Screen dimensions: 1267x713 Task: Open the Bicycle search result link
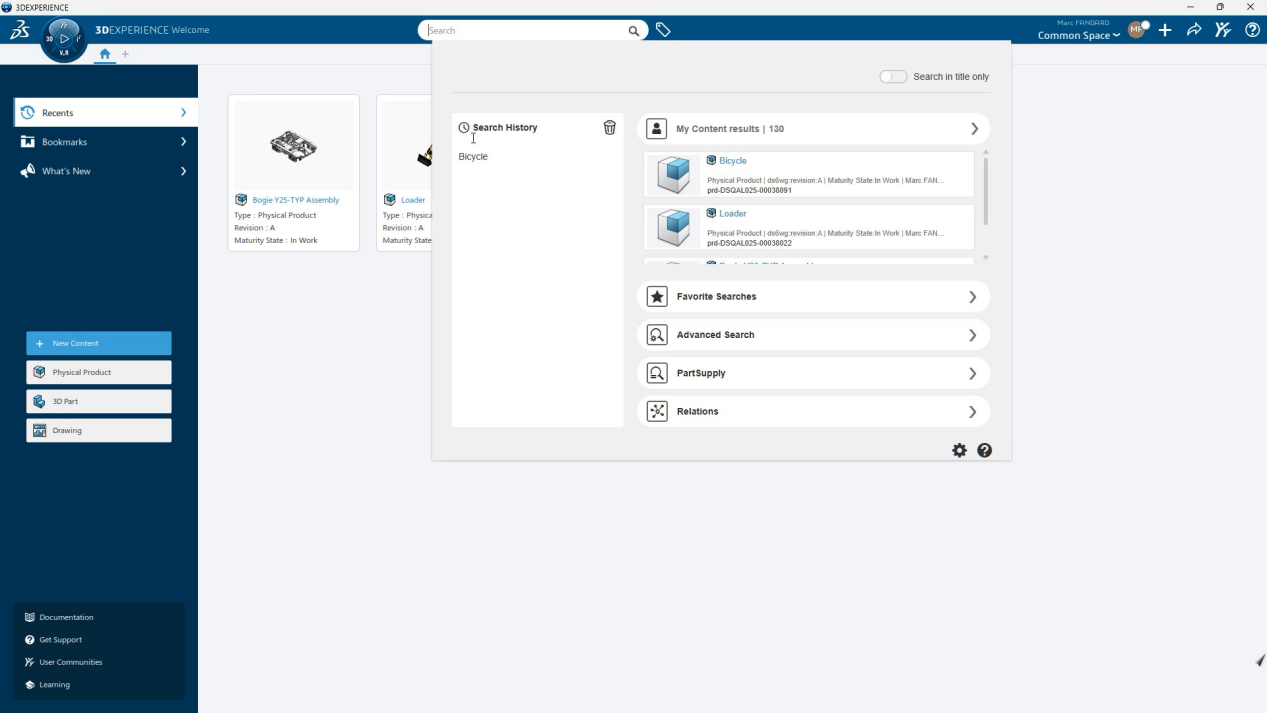733,161
